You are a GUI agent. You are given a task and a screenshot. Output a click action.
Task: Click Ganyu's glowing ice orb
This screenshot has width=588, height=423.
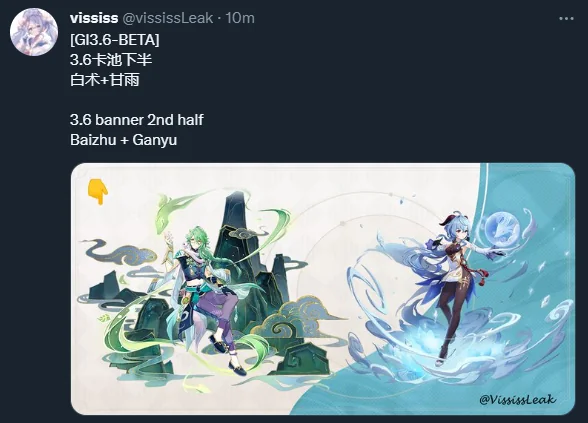[x=502, y=228]
